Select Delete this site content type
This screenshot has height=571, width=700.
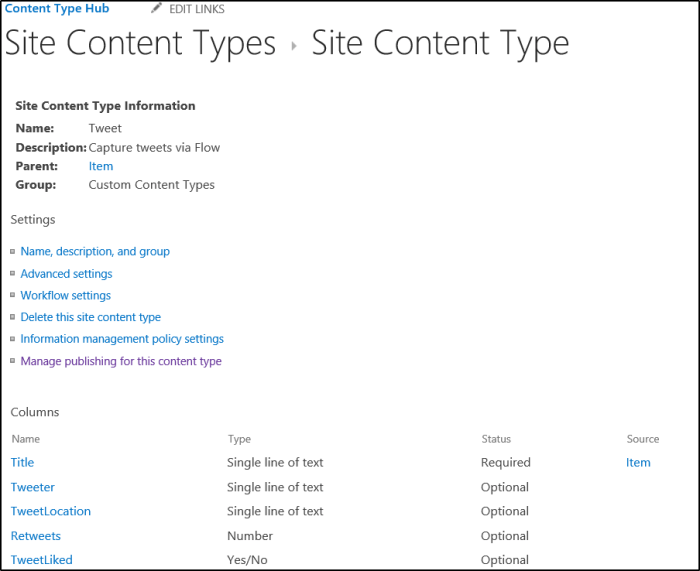point(91,317)
